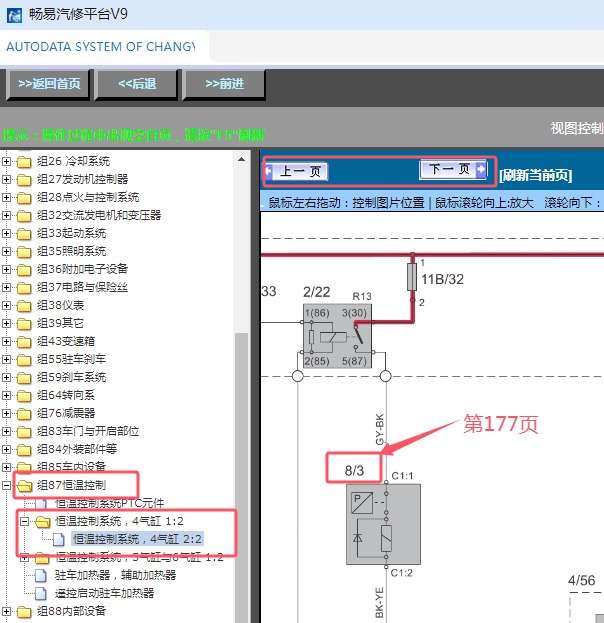Click folder icon of 组76减震器

click(24, 414)
